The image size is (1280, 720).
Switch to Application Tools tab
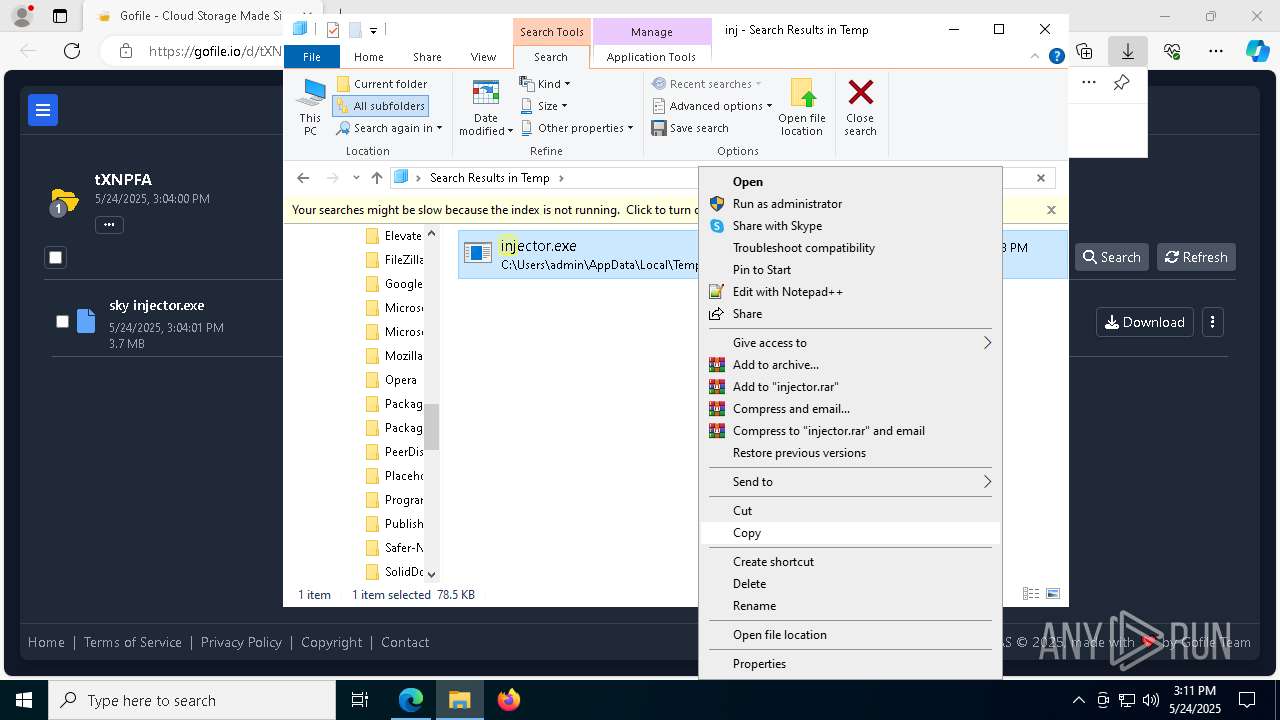tap(651, 57)
